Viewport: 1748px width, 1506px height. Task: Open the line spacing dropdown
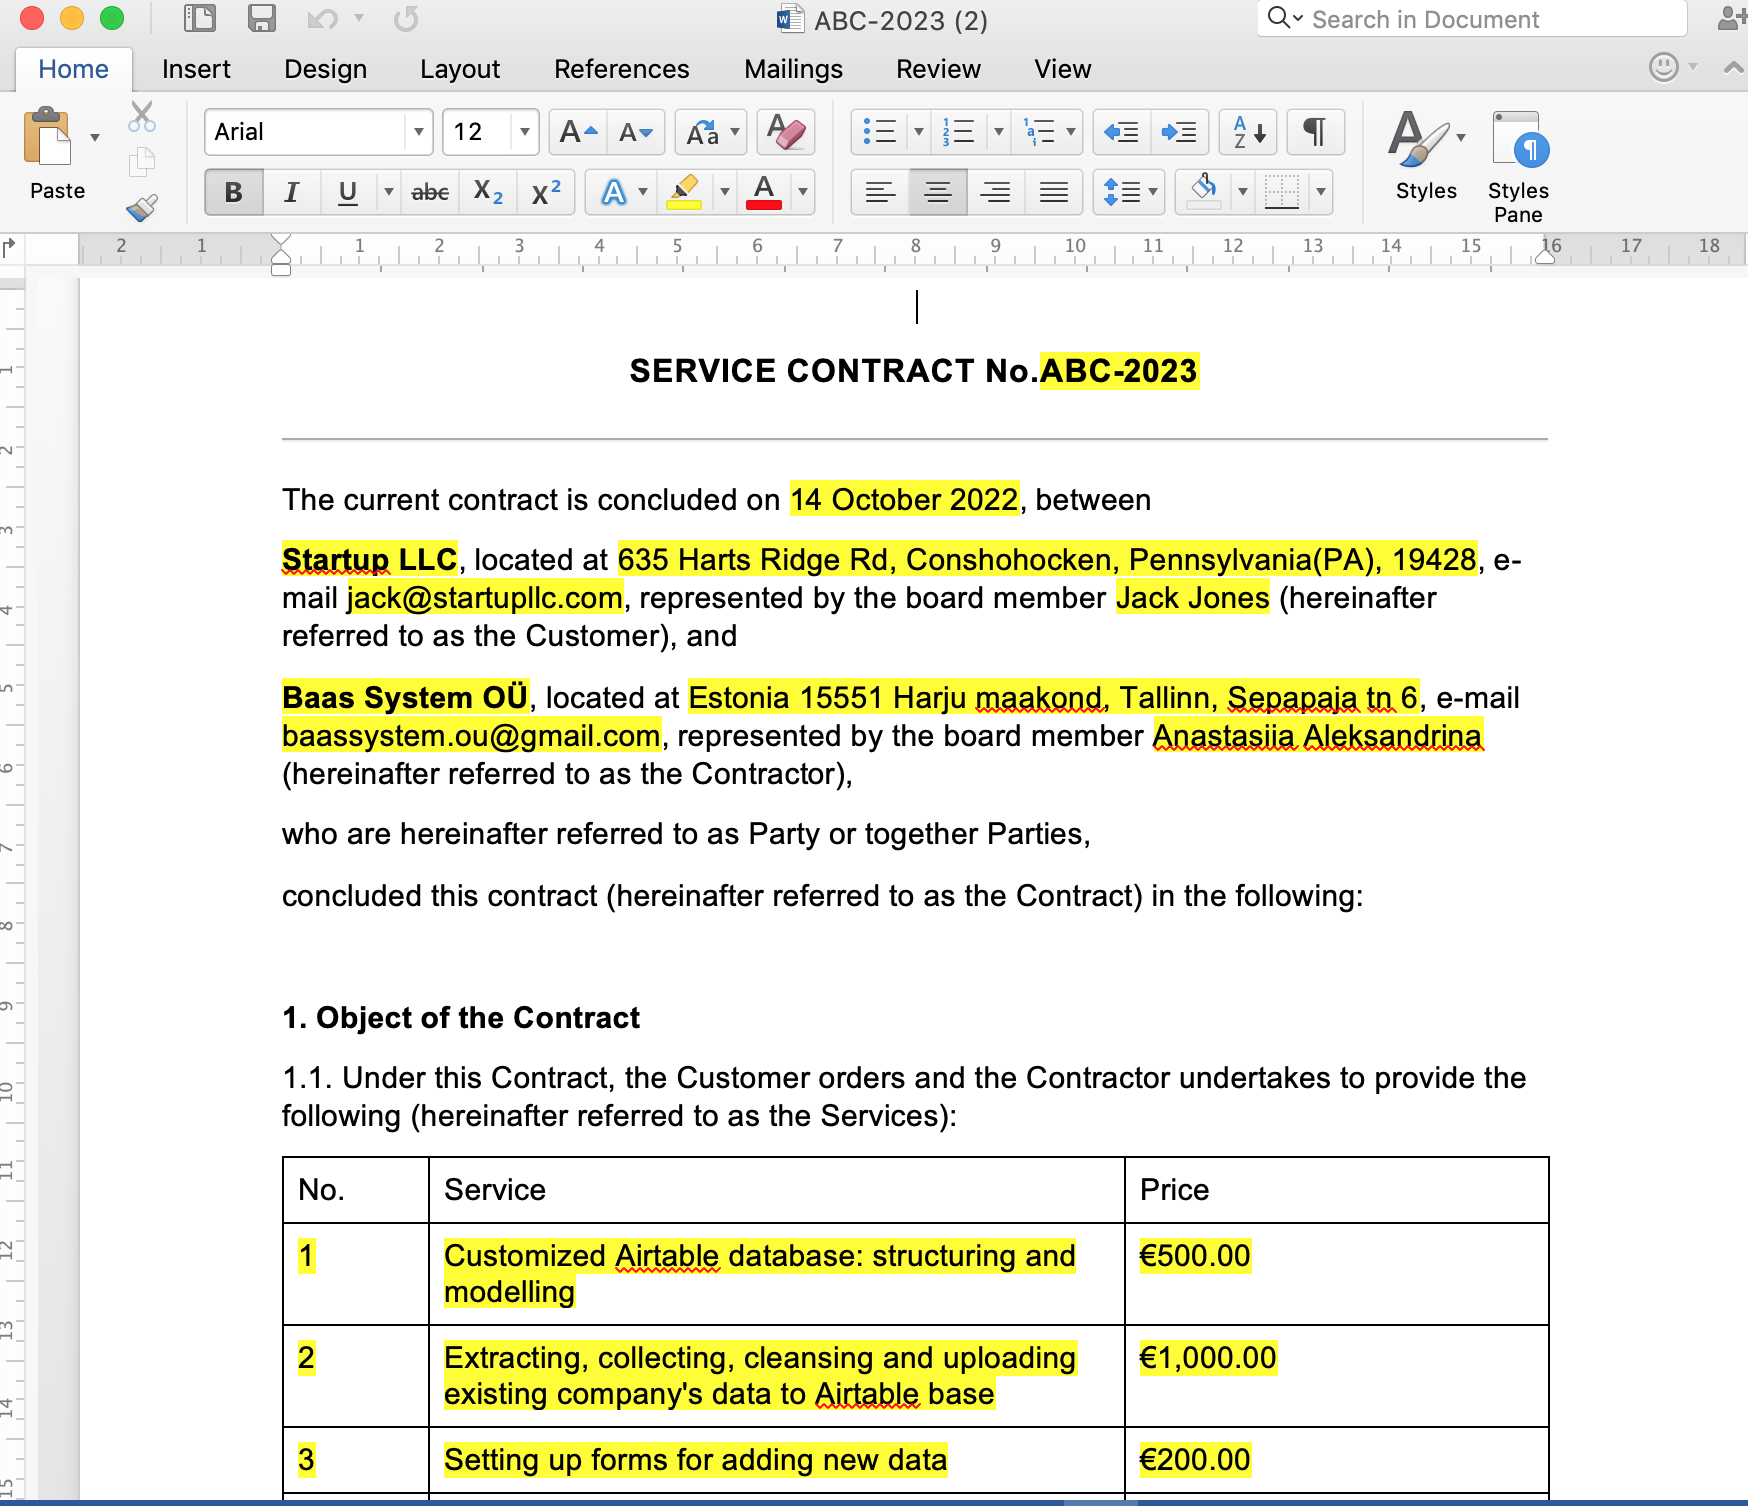click(1128, 192)
